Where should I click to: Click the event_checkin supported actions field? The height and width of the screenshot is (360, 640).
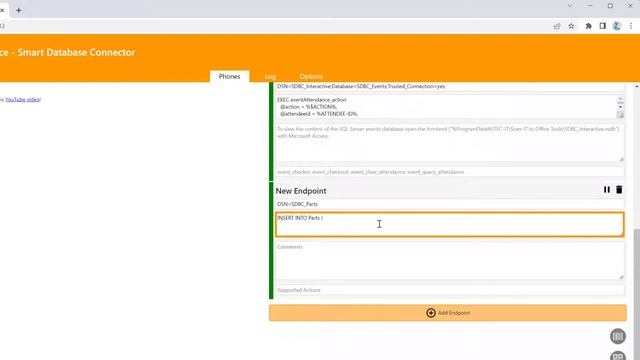[450, 172]
